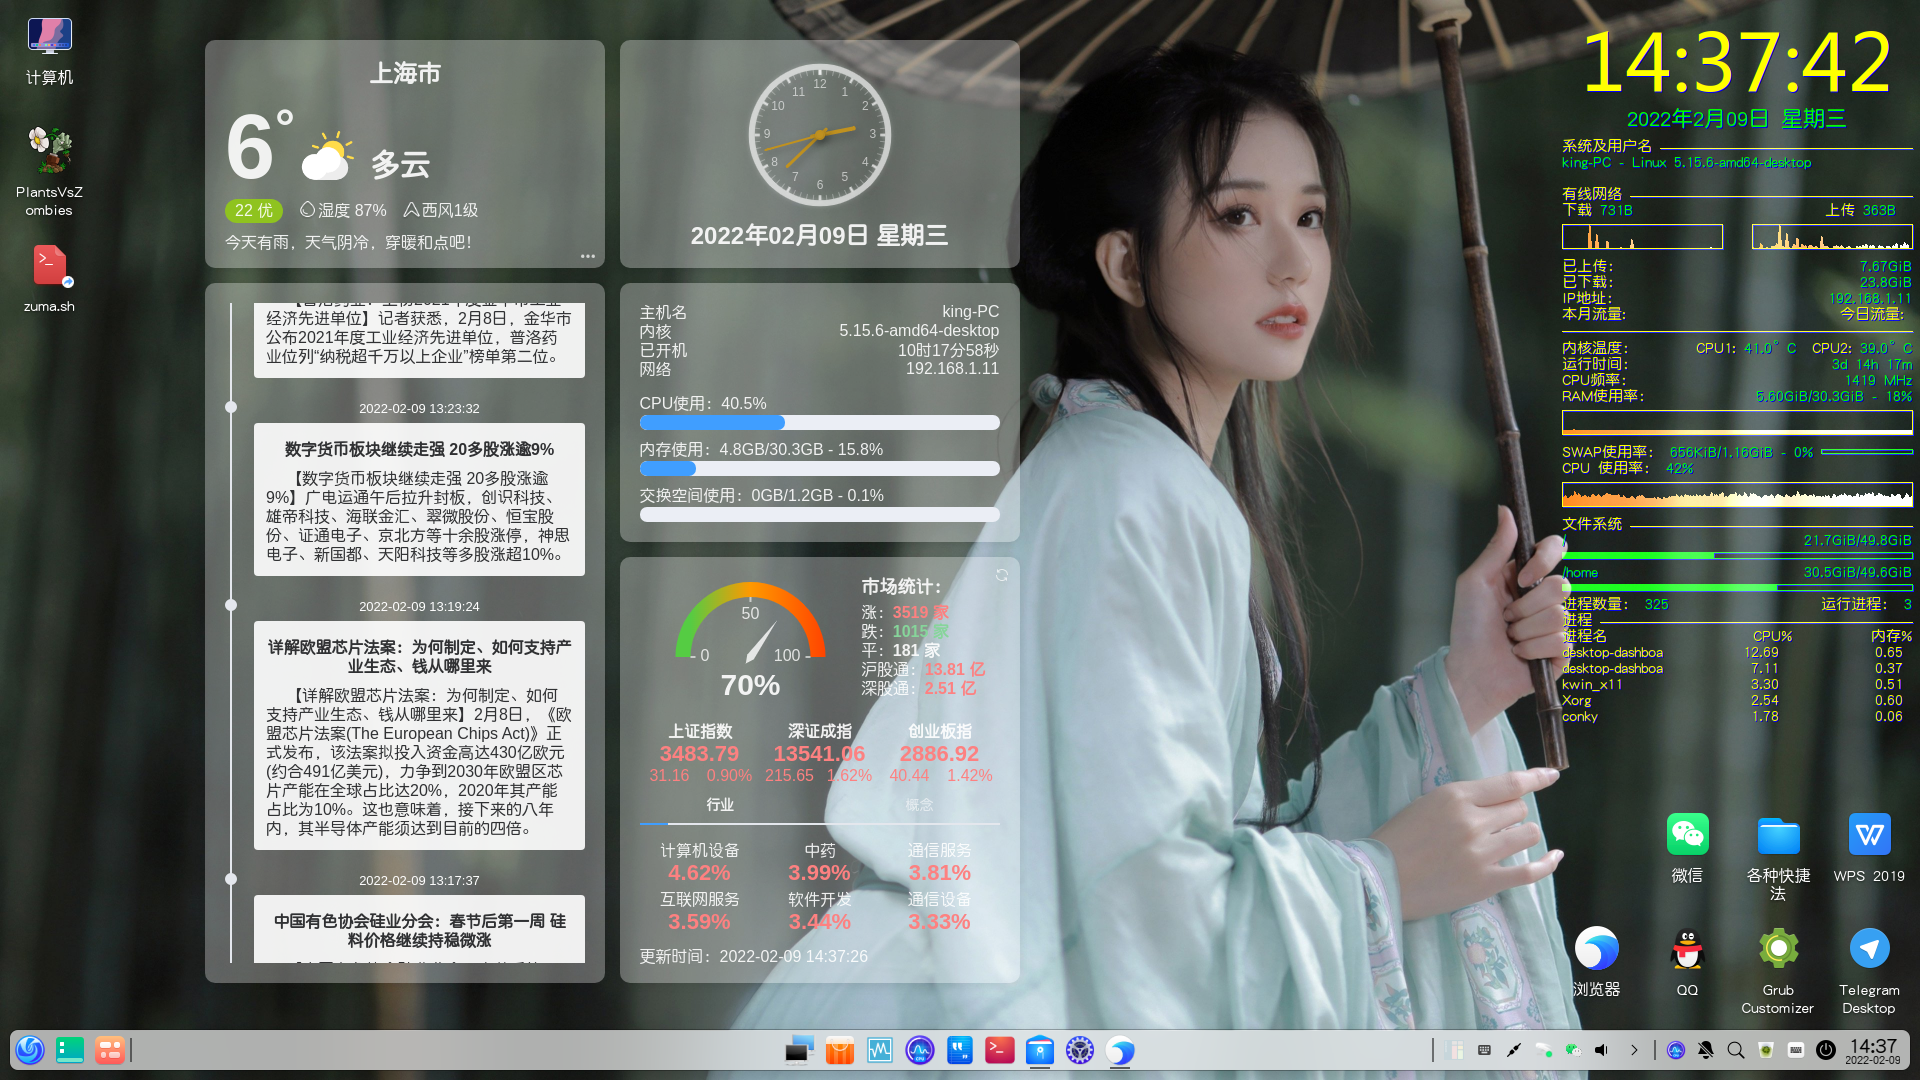1920x1080 pixels.
Task: Click the refresh button on market statistics widget
Action: coord(1001,575)
